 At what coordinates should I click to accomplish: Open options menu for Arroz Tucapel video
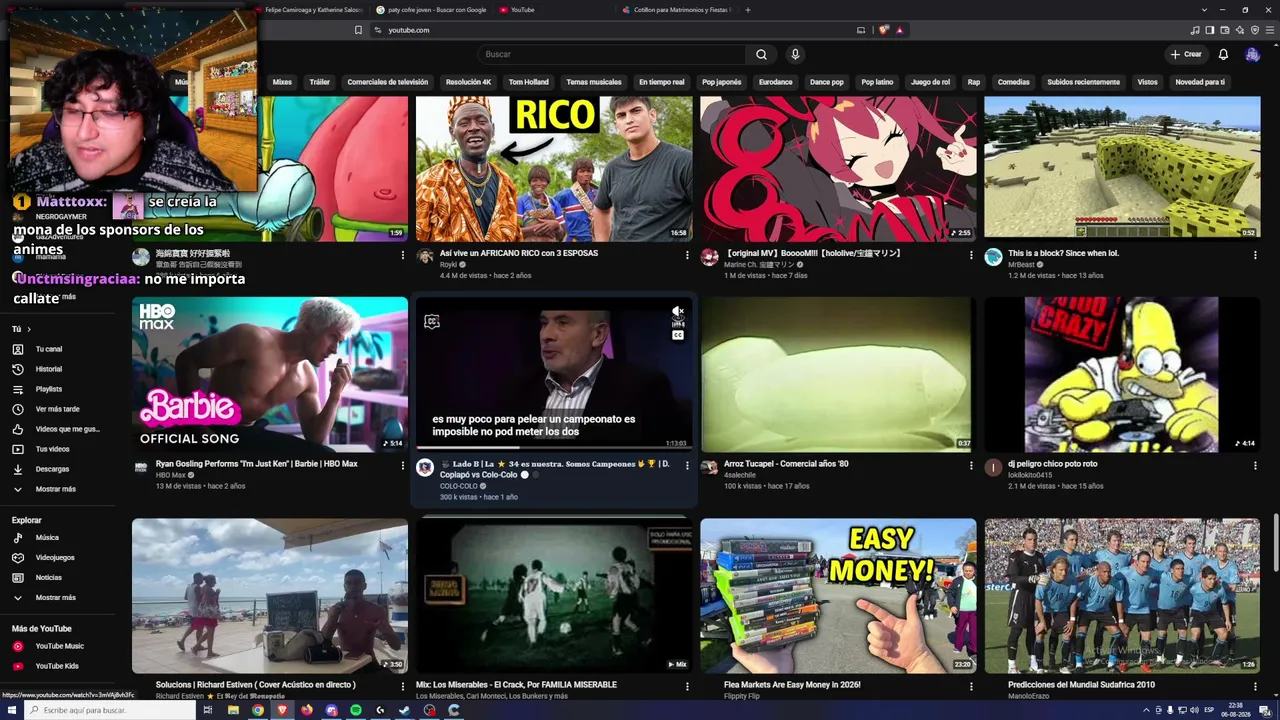[x=971, y=466]
